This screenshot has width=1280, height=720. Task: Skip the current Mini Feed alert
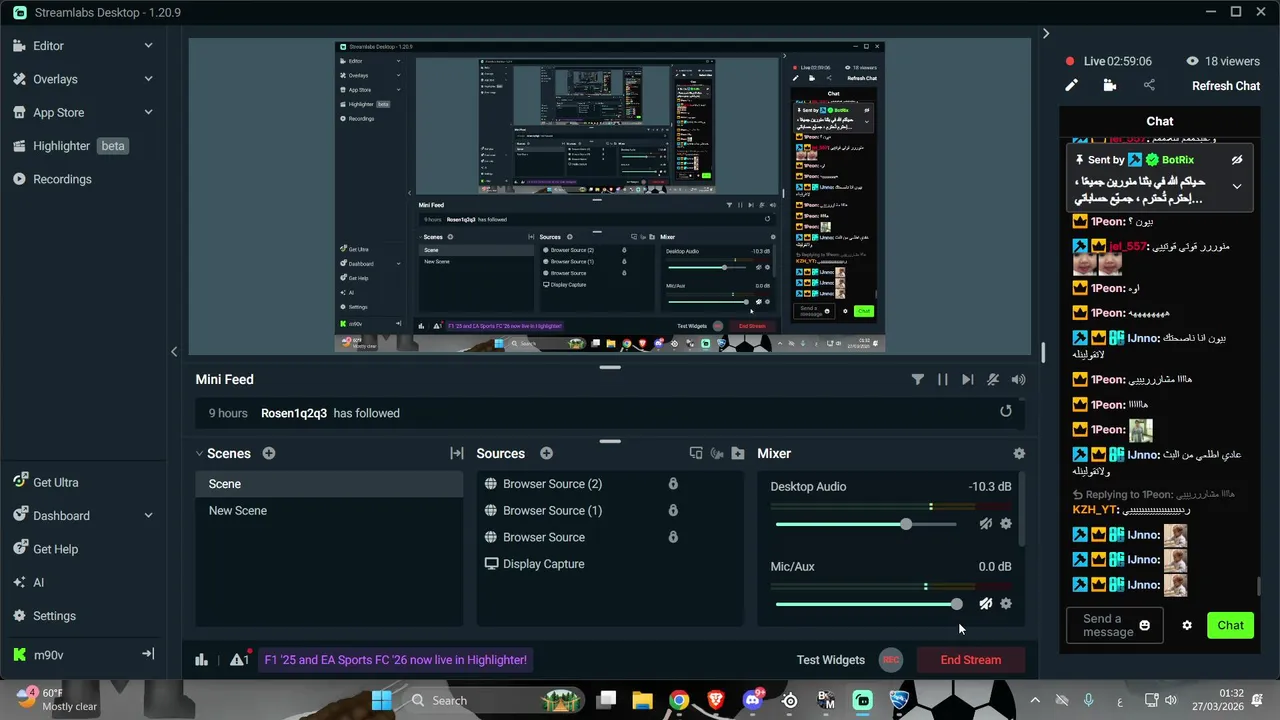click(967, 379)
